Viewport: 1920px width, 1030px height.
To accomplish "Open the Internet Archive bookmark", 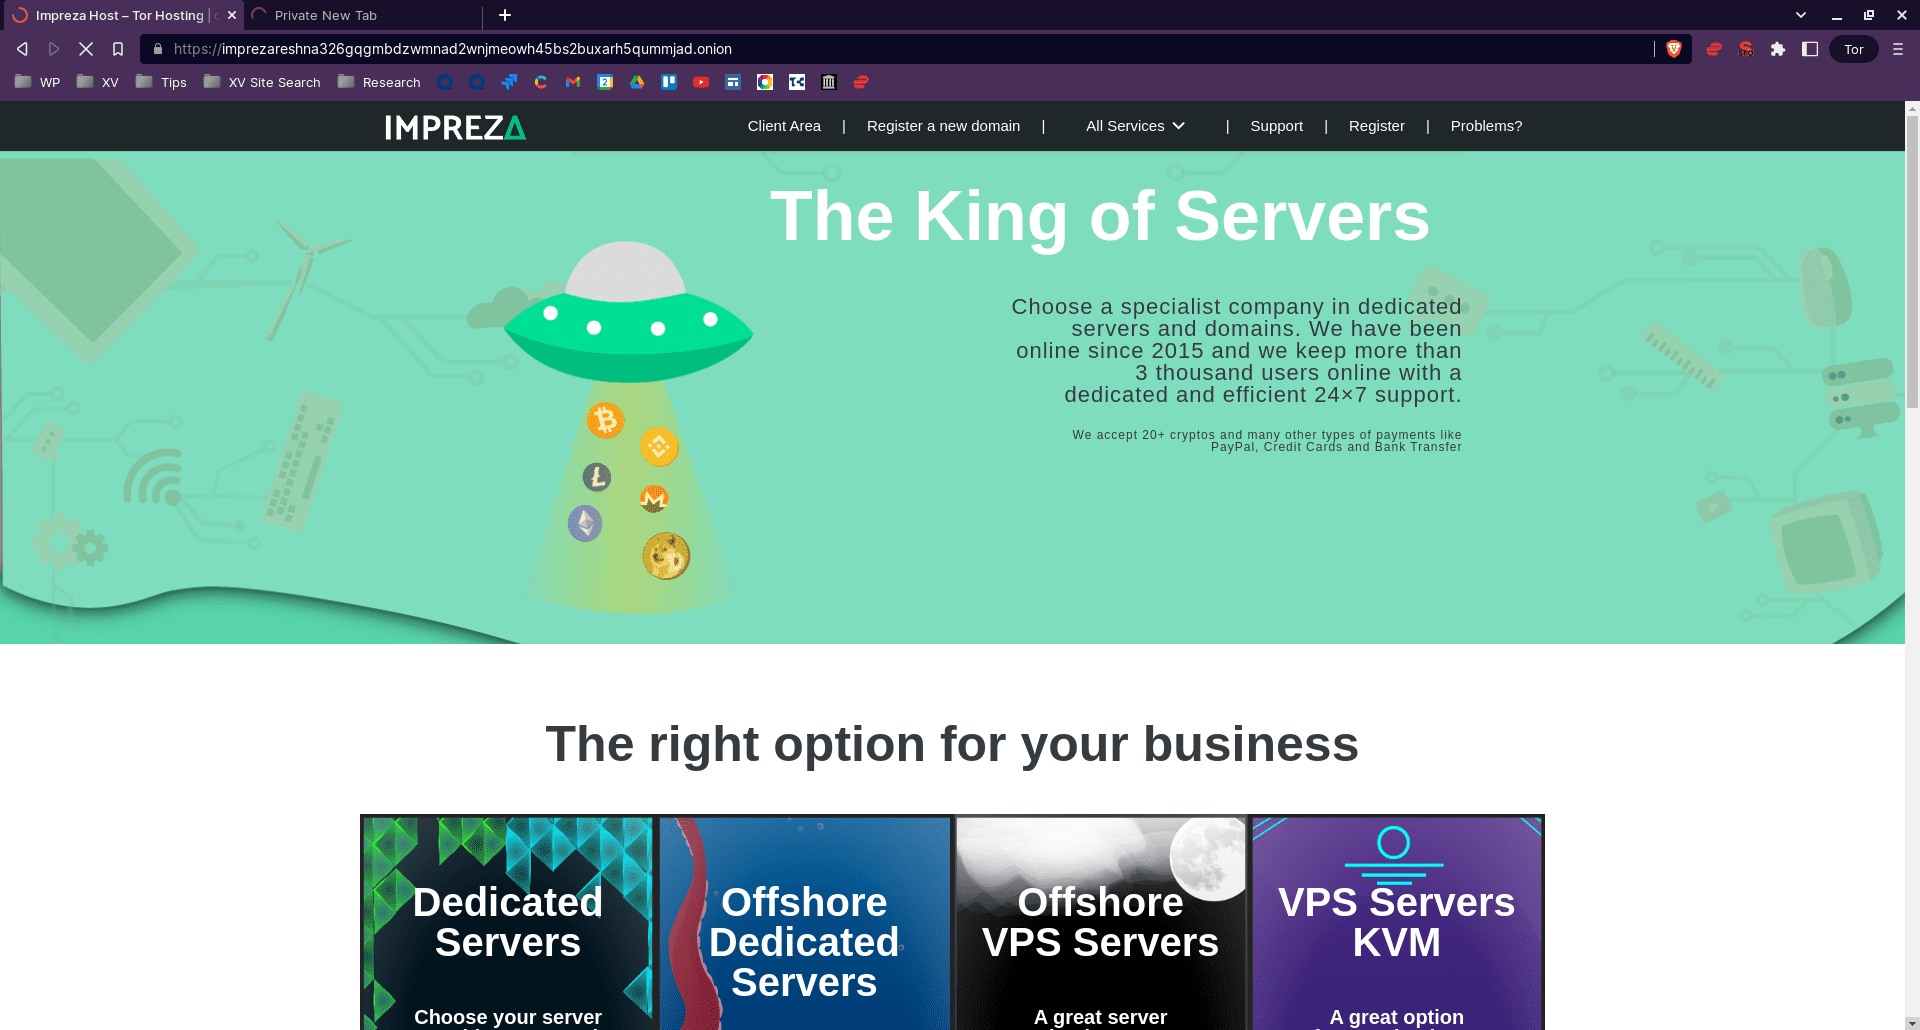I will (829, 82).
